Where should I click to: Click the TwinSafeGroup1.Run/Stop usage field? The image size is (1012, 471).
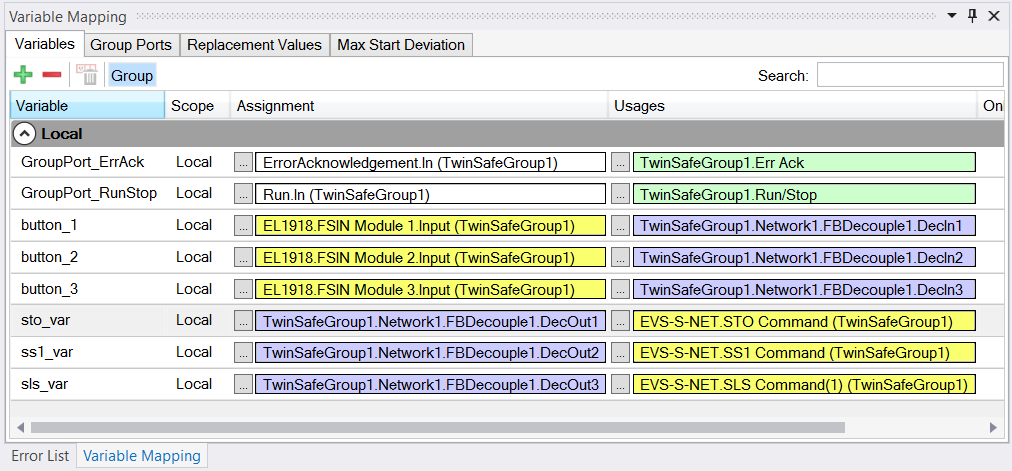(804, 194)
